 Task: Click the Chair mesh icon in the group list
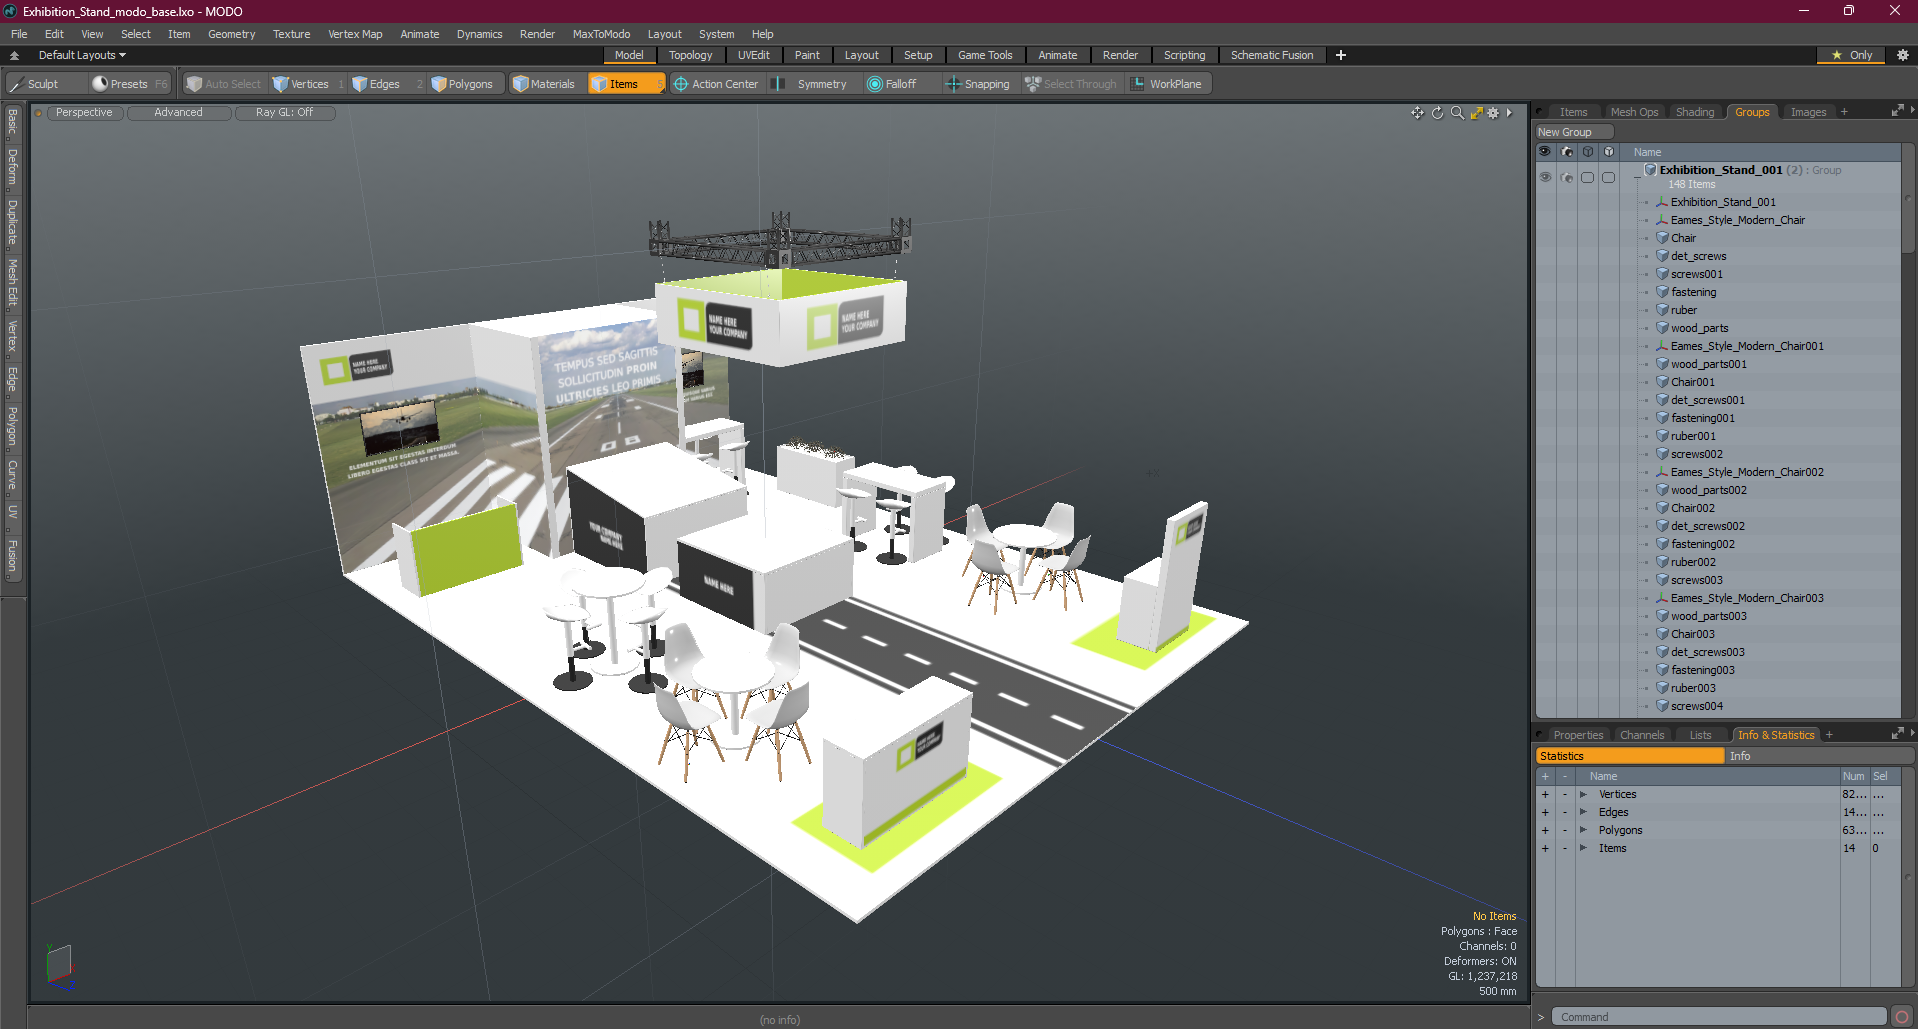pyautogui.click(x=1662, y=238)
